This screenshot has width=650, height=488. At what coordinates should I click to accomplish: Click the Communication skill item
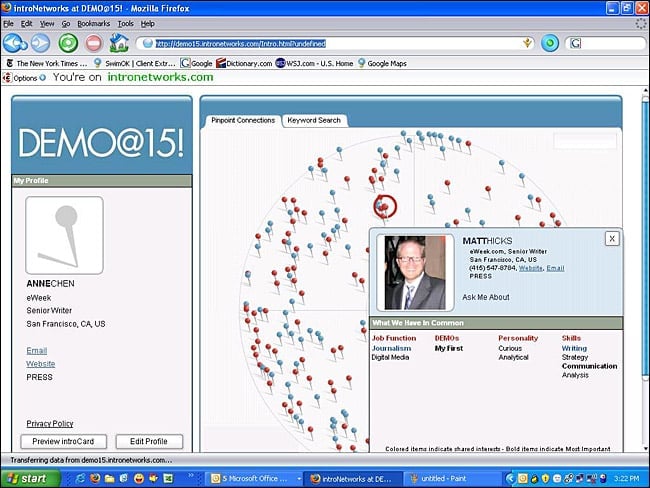589,366
